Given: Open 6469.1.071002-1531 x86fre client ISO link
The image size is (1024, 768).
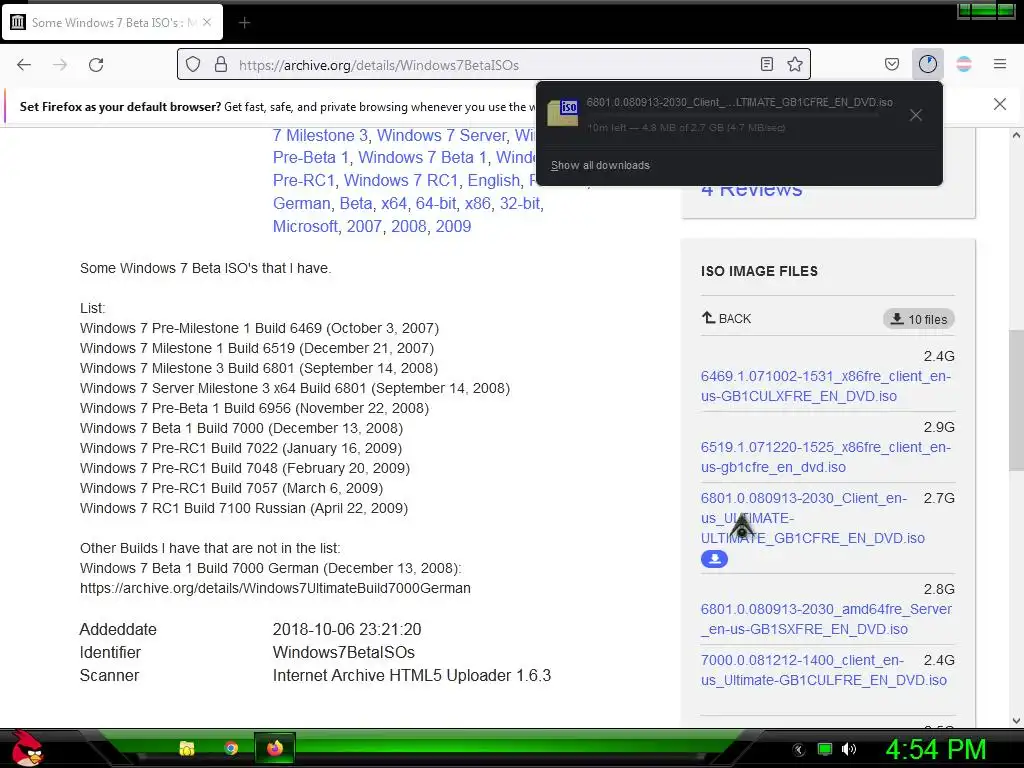Looking at the screenshot, I should point(825,386).
